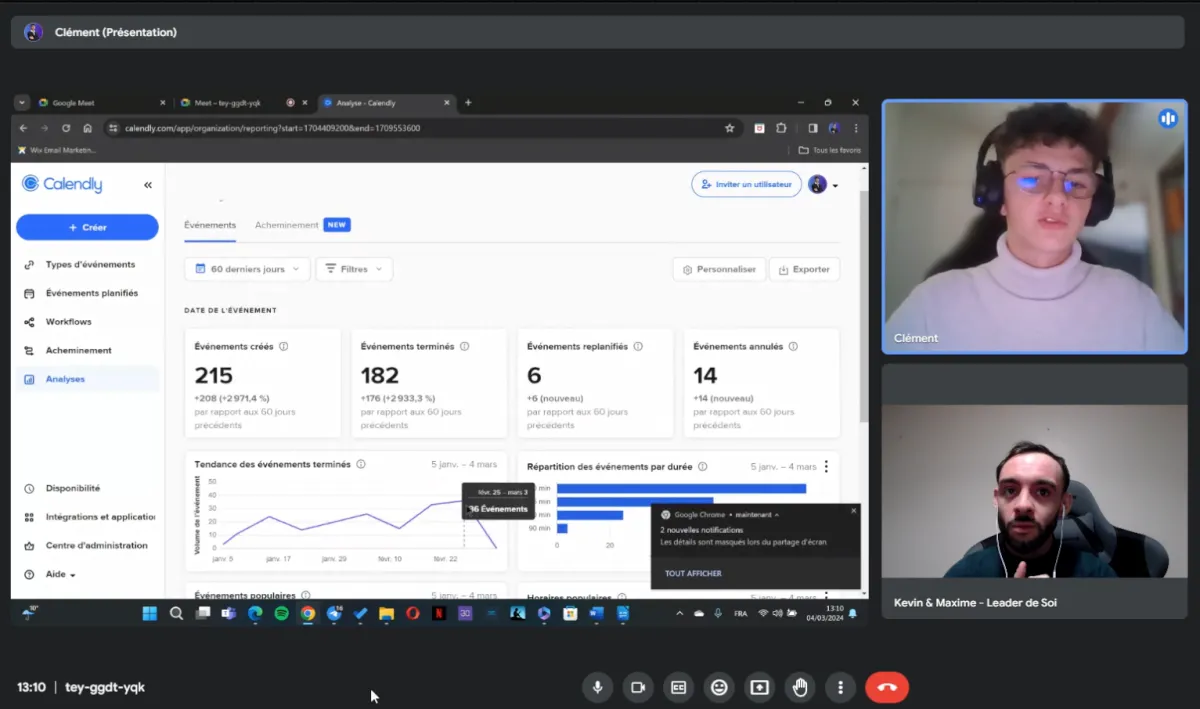
Task: Toggle the microphone in Meet controls
Action: 598,687
